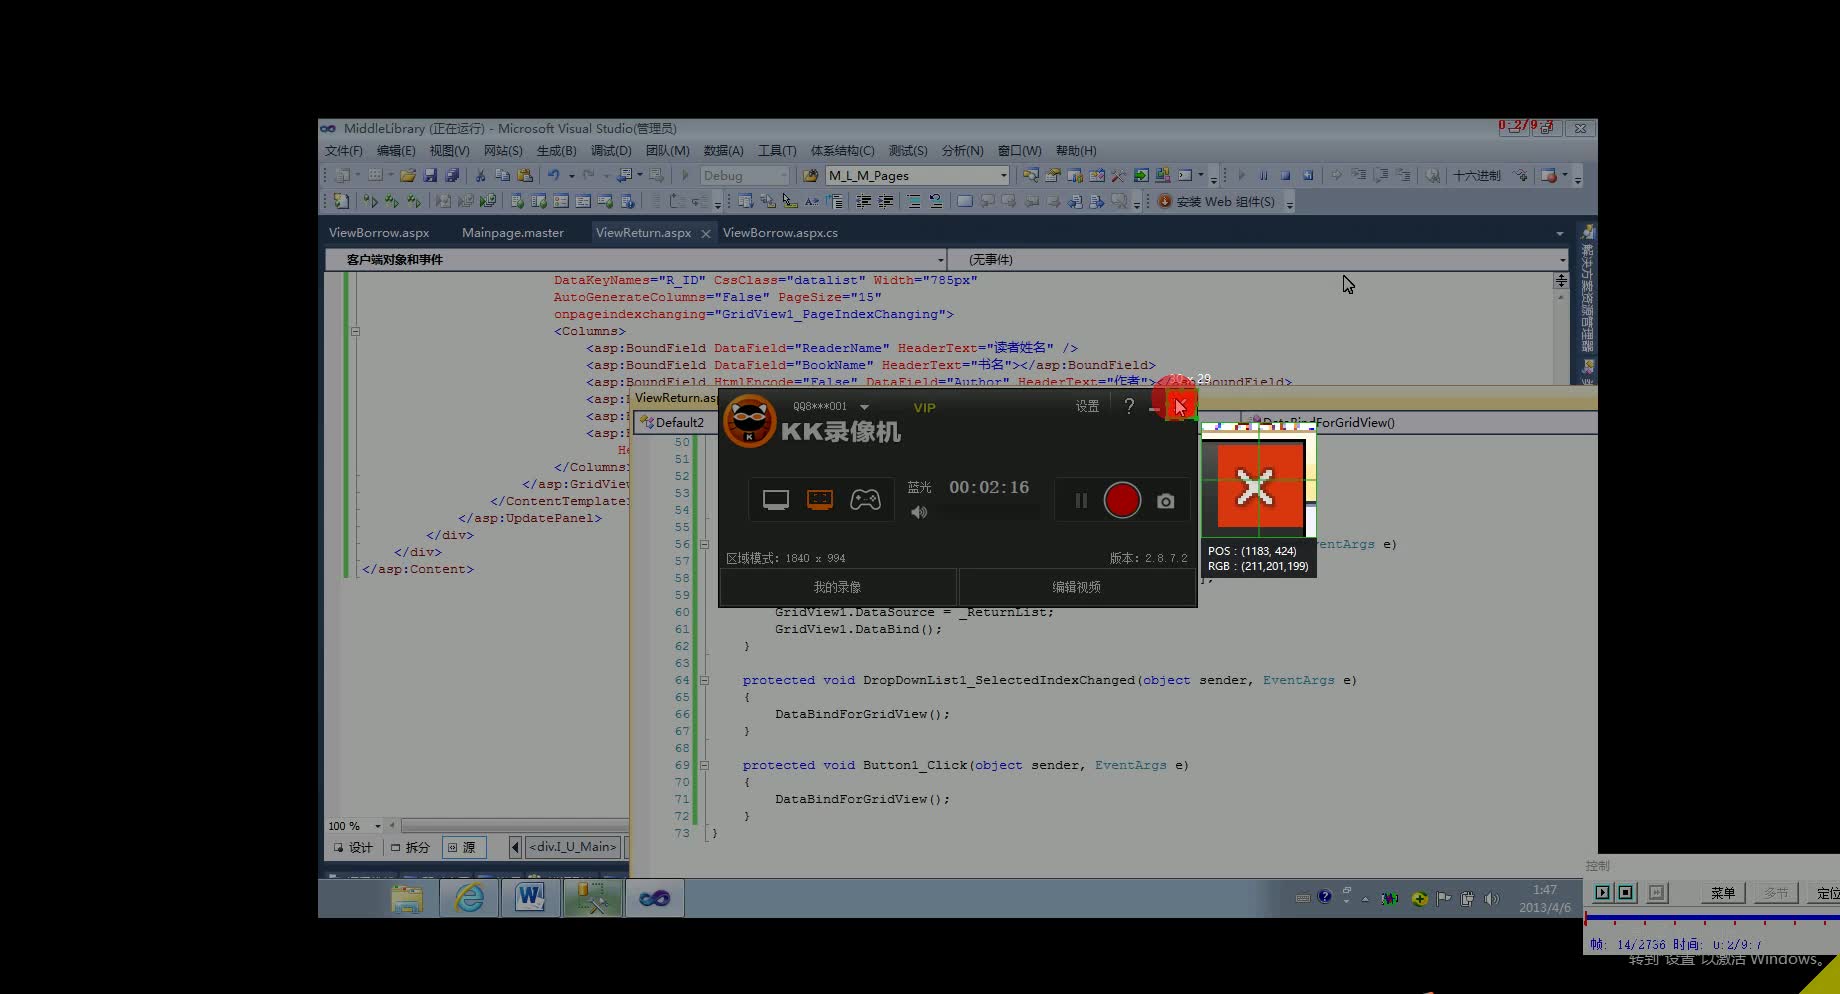Open Internet Explorer from the taskbar
The height and width of the screenshot is (994, 1840).
click(x=469, y=898)
